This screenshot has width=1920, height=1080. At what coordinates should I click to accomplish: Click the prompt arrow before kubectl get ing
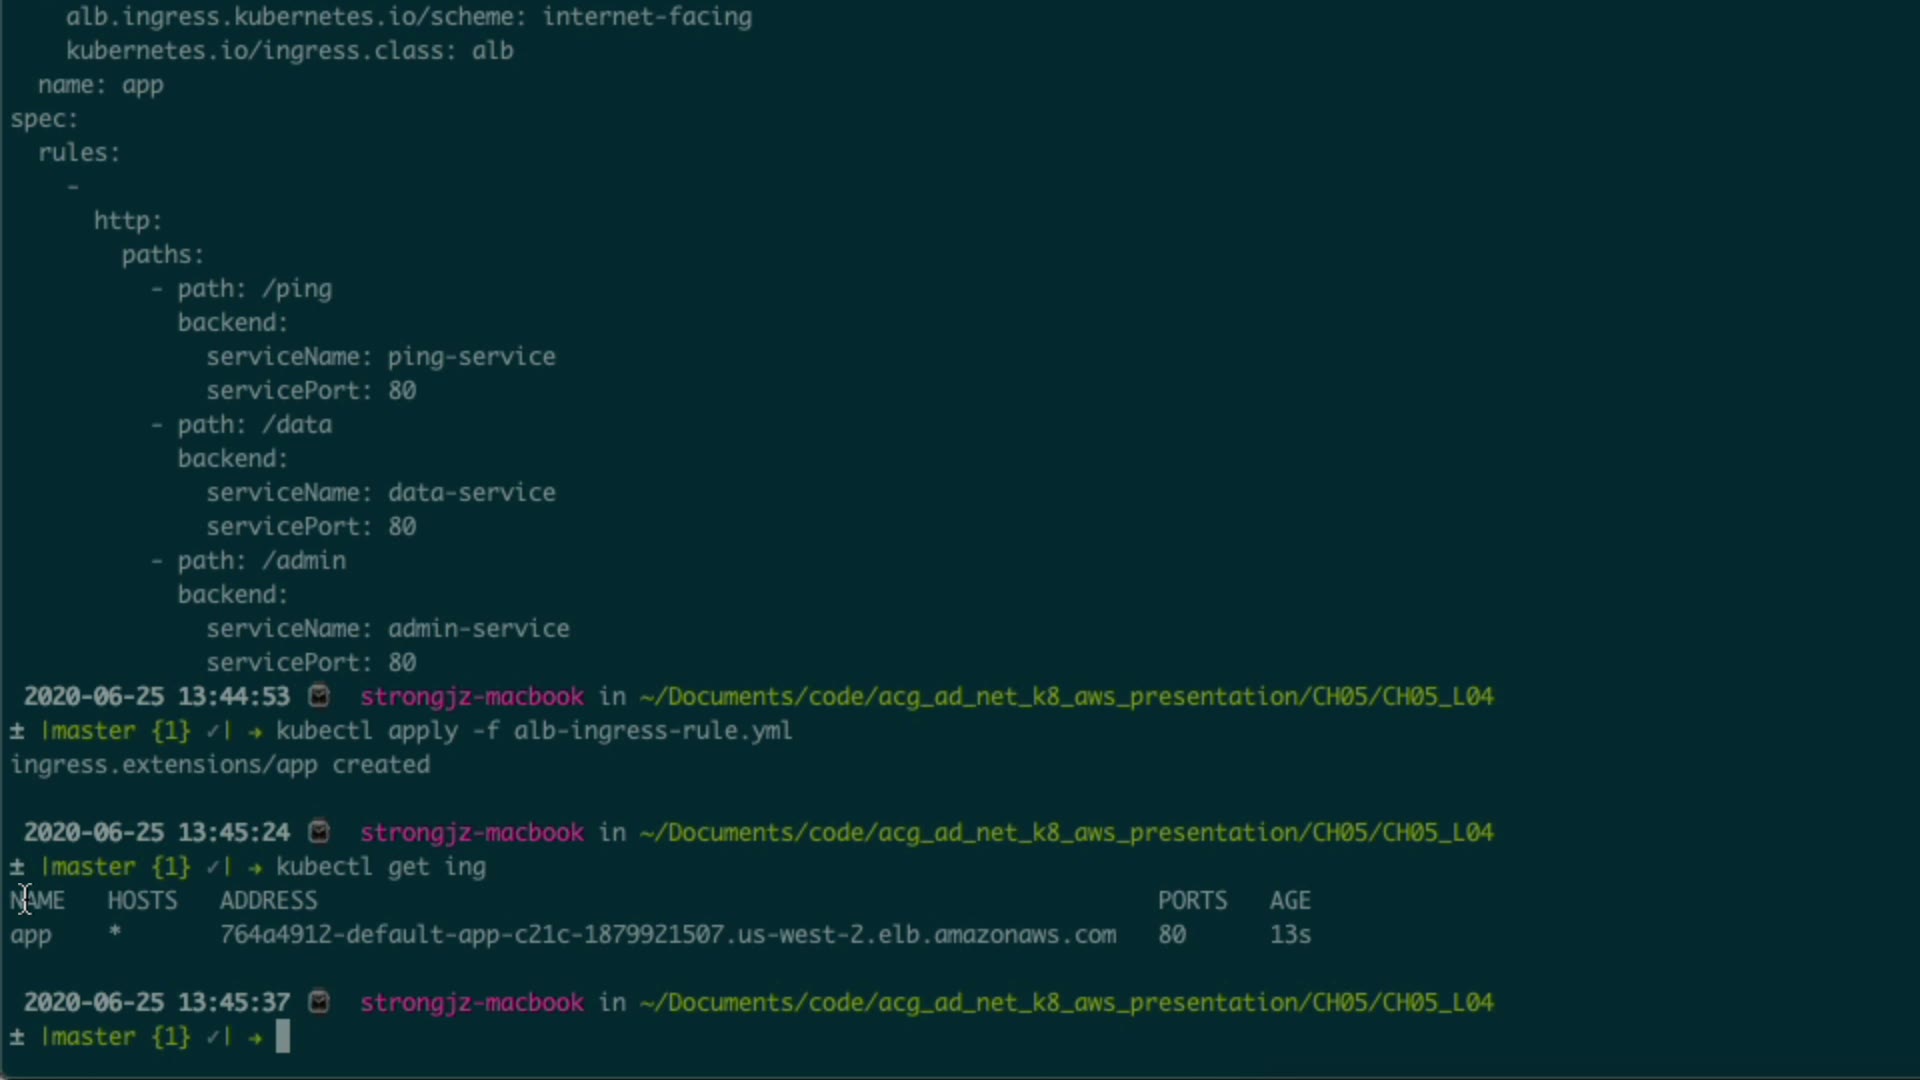[x=255, y=867]
